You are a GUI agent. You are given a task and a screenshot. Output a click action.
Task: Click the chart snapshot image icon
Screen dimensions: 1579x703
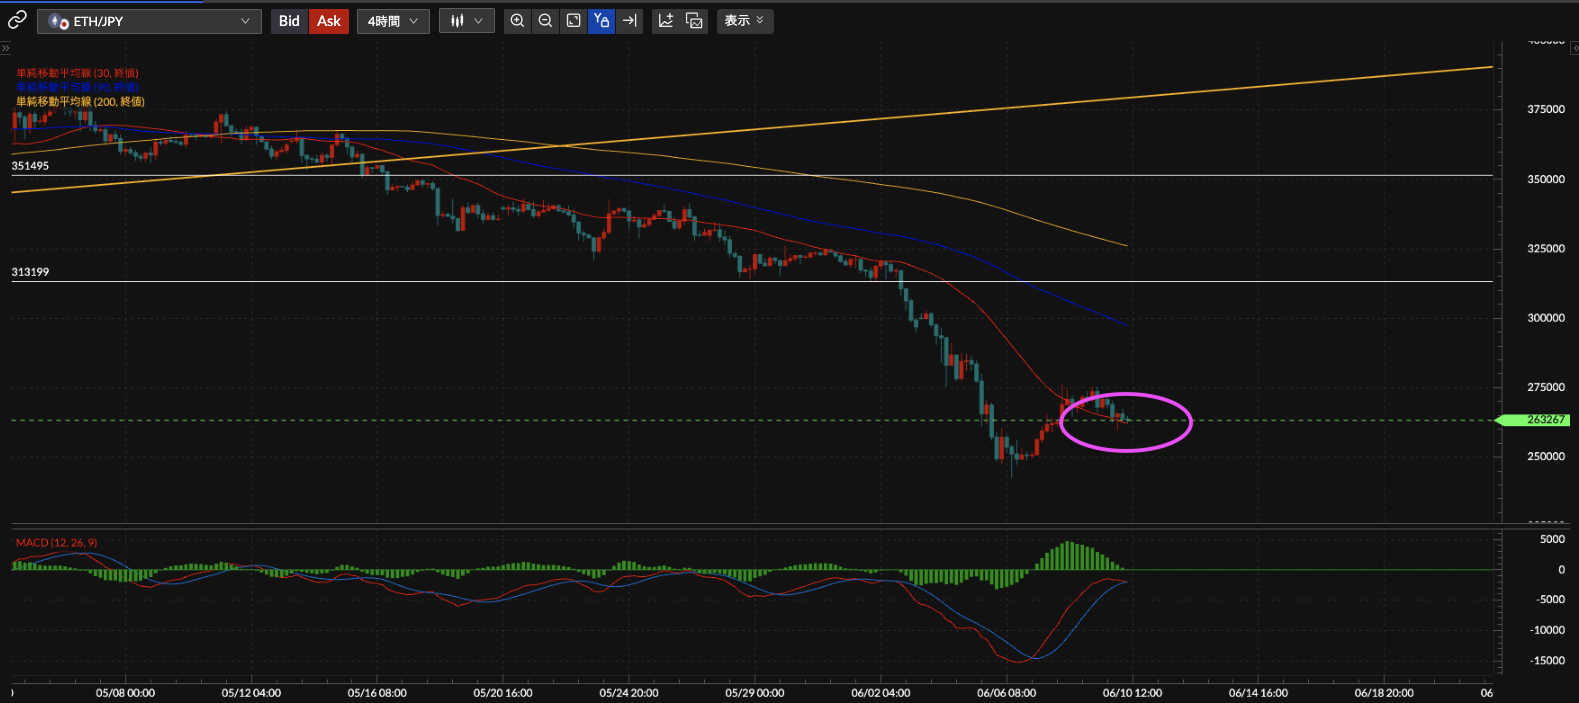[x=694, y=21]
